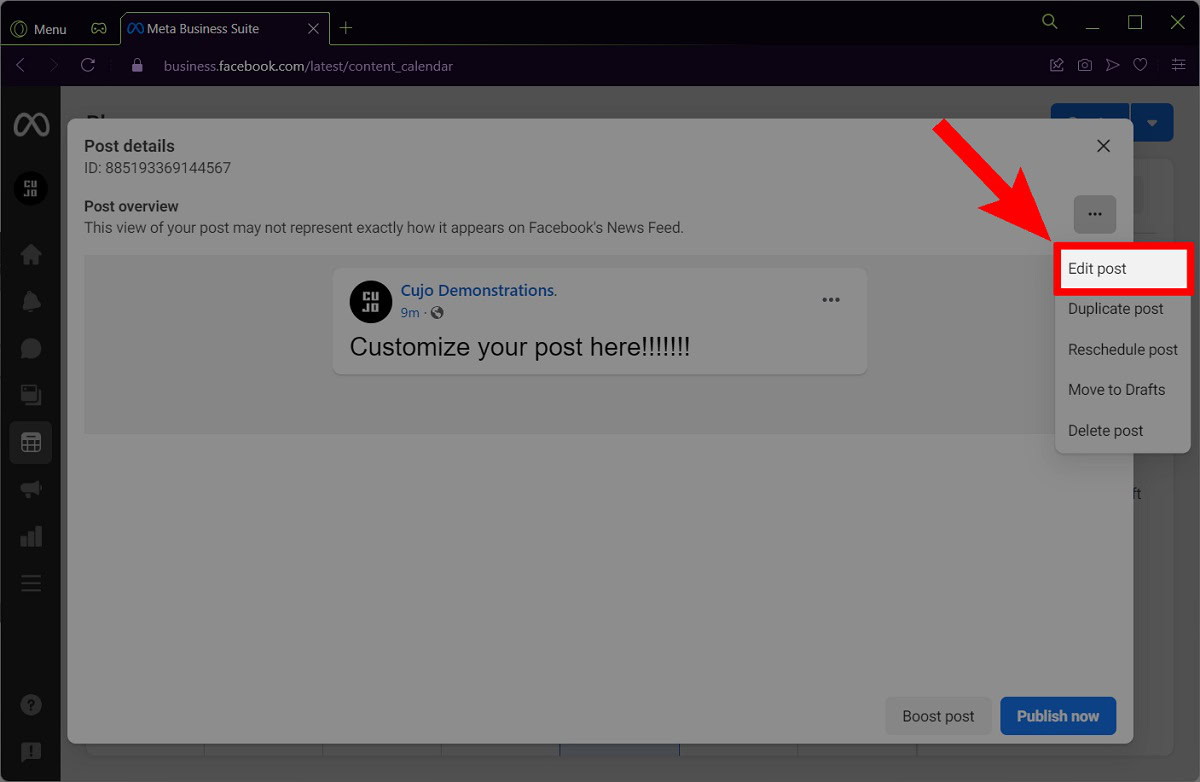Bookmark page with heart icon

(1140, 66)
